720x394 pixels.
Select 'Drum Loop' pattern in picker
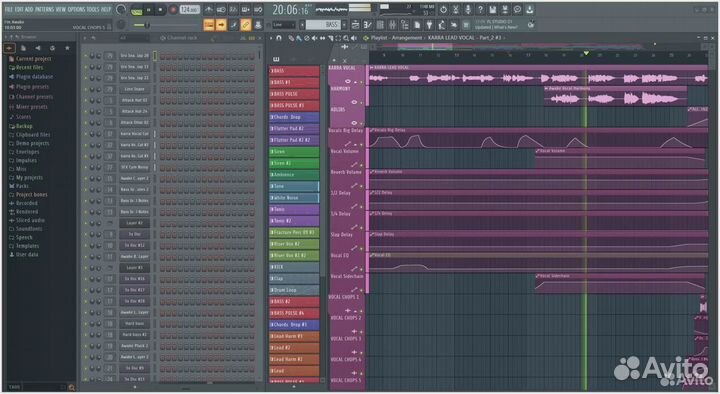tap(294, 290)
